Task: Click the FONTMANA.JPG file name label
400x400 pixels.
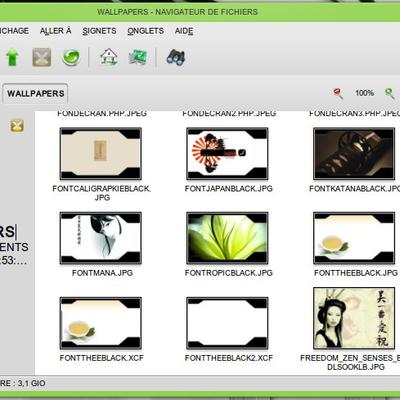Action: 102,273
